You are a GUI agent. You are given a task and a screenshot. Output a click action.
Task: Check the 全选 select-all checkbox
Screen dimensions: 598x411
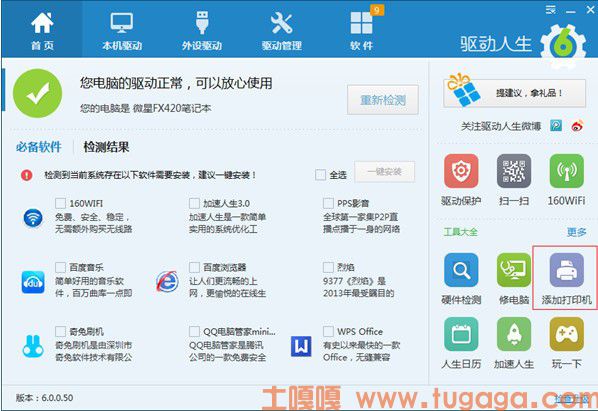[320, 175]
